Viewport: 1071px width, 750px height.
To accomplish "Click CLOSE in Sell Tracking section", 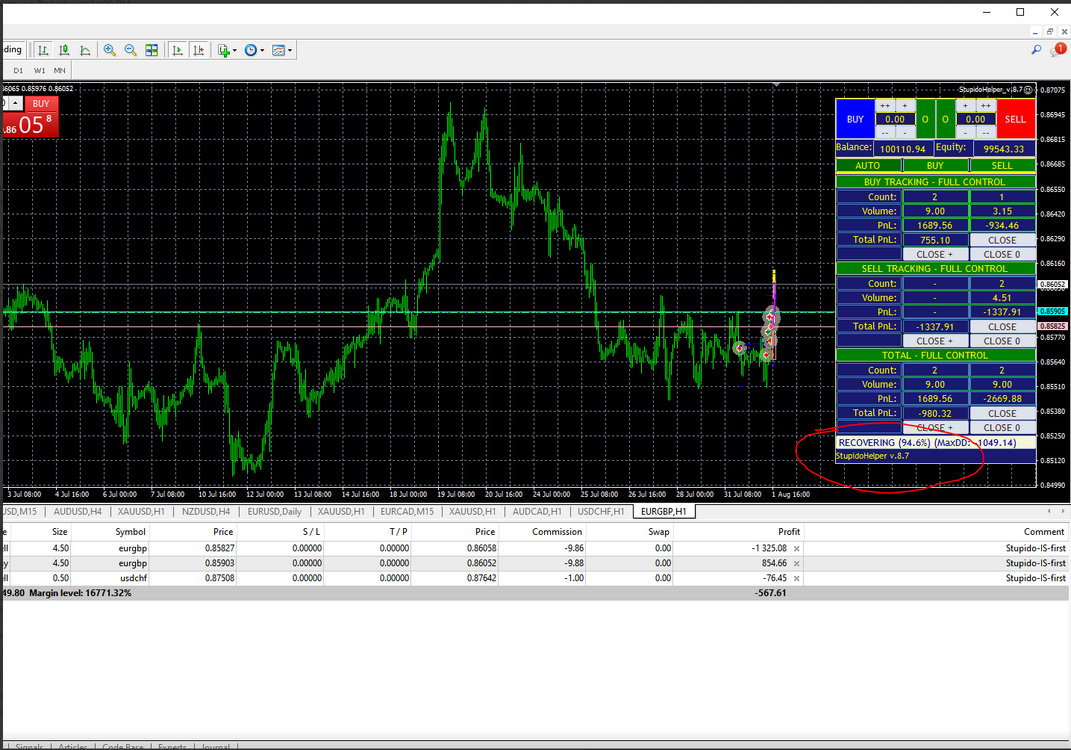I will [x=1002, y=327].
